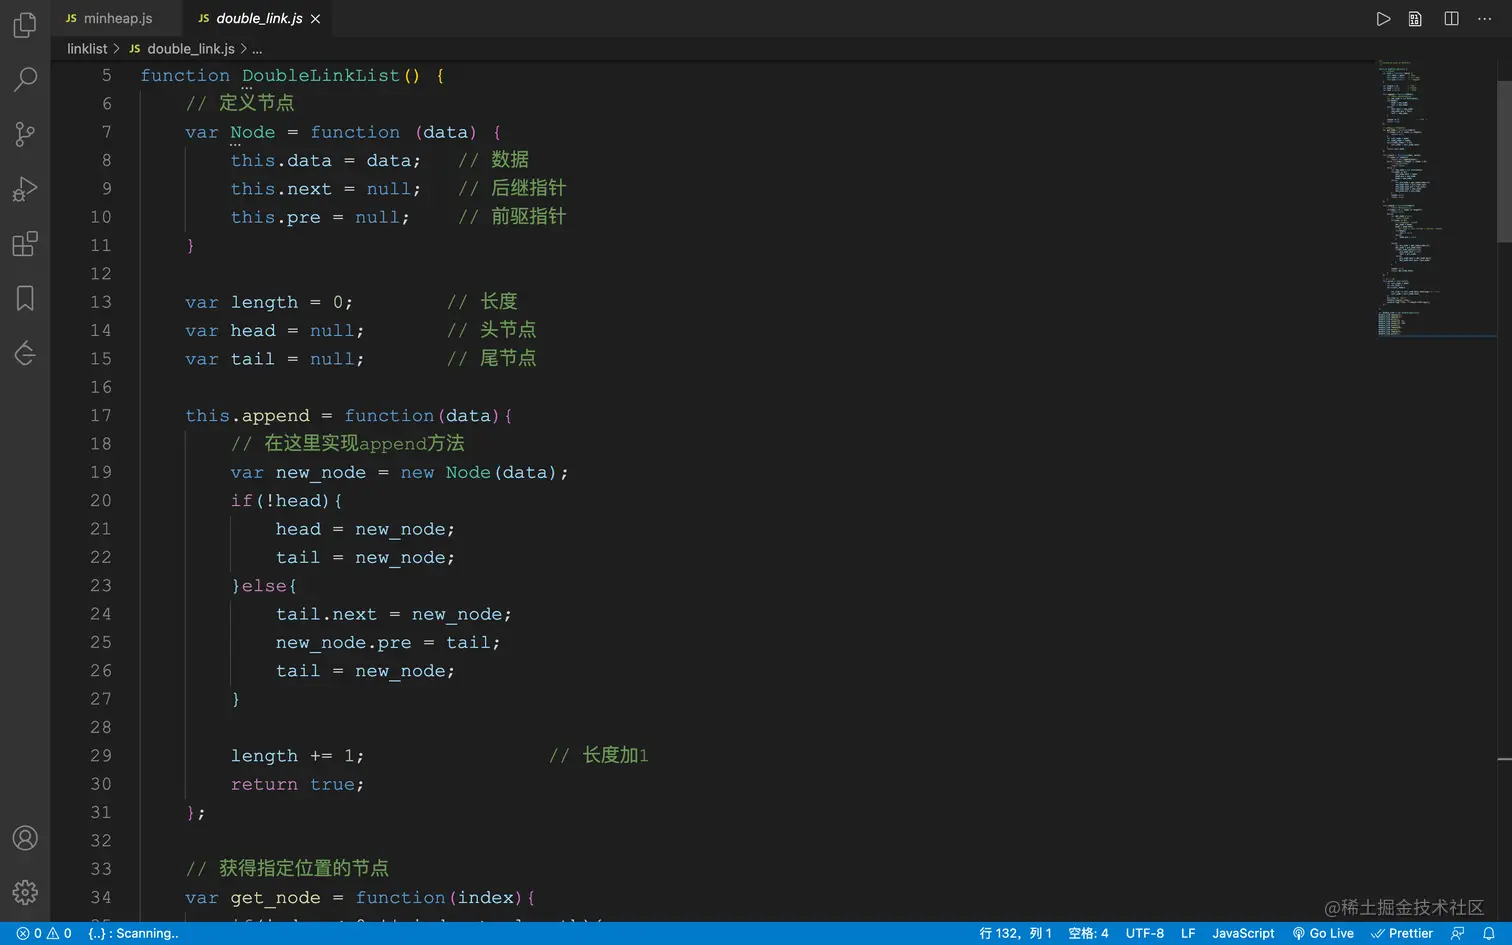Open the Manage gear menu
1512x945 pixels.
tap(25, 892)
